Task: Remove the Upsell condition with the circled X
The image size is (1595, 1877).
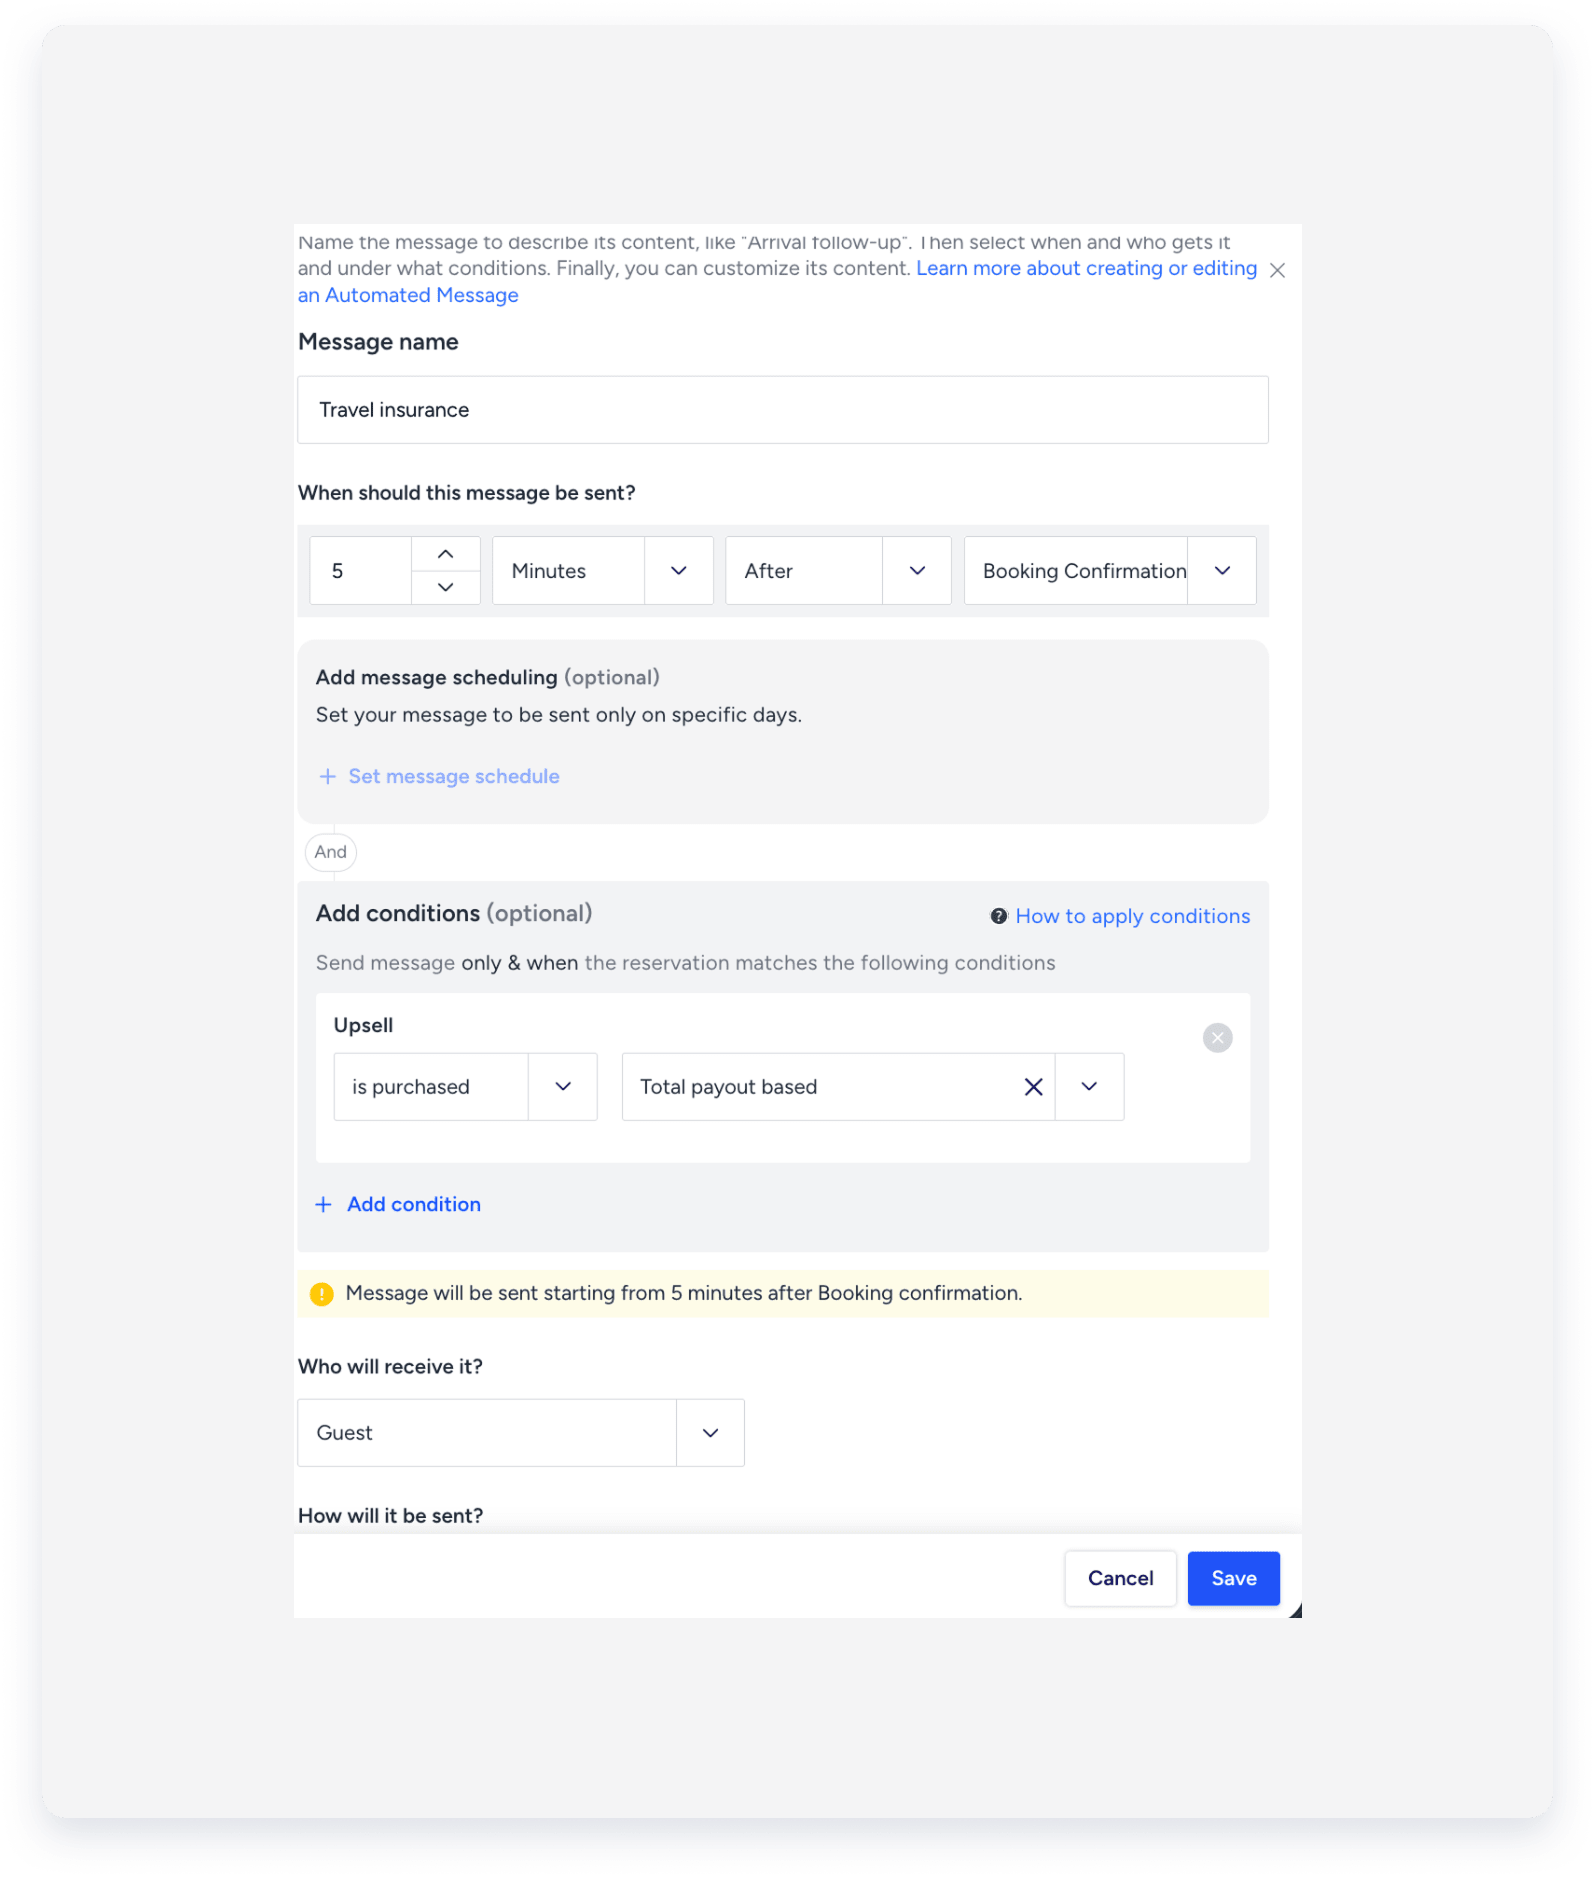Action: pyautogui.click(x=1217, y=1038)
